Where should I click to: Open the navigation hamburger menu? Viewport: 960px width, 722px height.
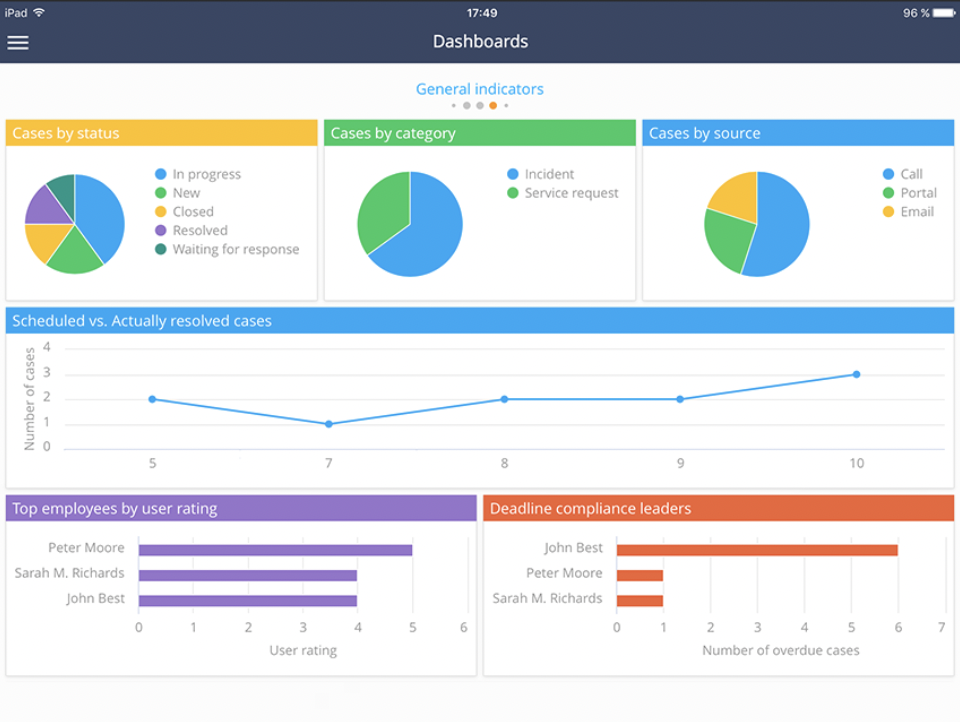point(18,42)
